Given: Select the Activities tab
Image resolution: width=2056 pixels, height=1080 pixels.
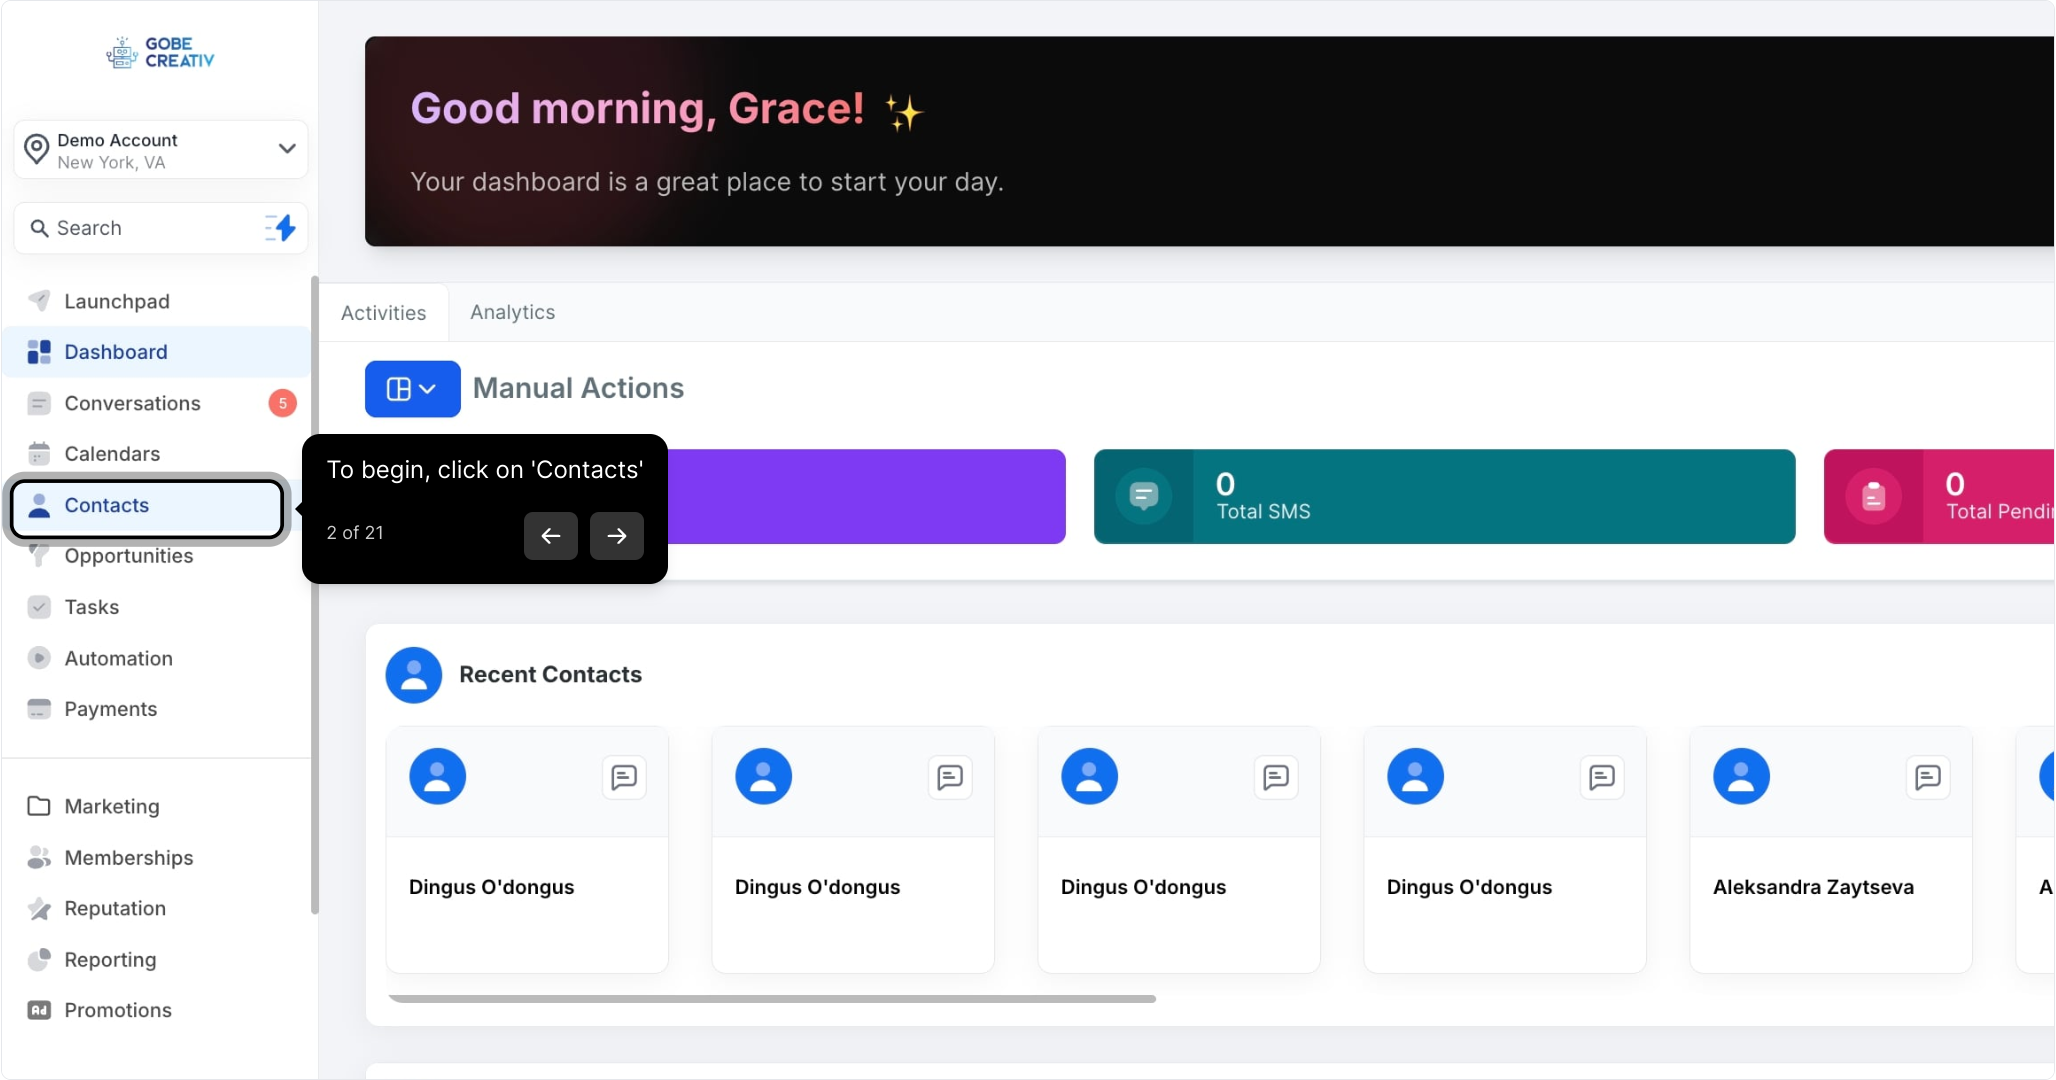Looking at the screenshot, I should pyautogui.click(x=383, y=313).
